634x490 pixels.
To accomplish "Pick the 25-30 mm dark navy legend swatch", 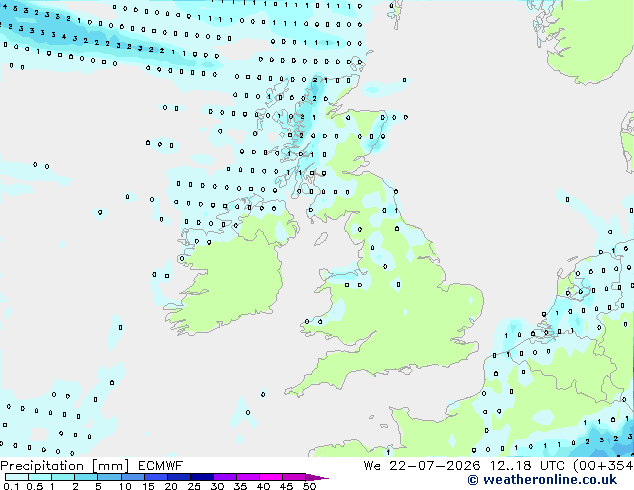I will pyautogui.click(x=202, y=477).
